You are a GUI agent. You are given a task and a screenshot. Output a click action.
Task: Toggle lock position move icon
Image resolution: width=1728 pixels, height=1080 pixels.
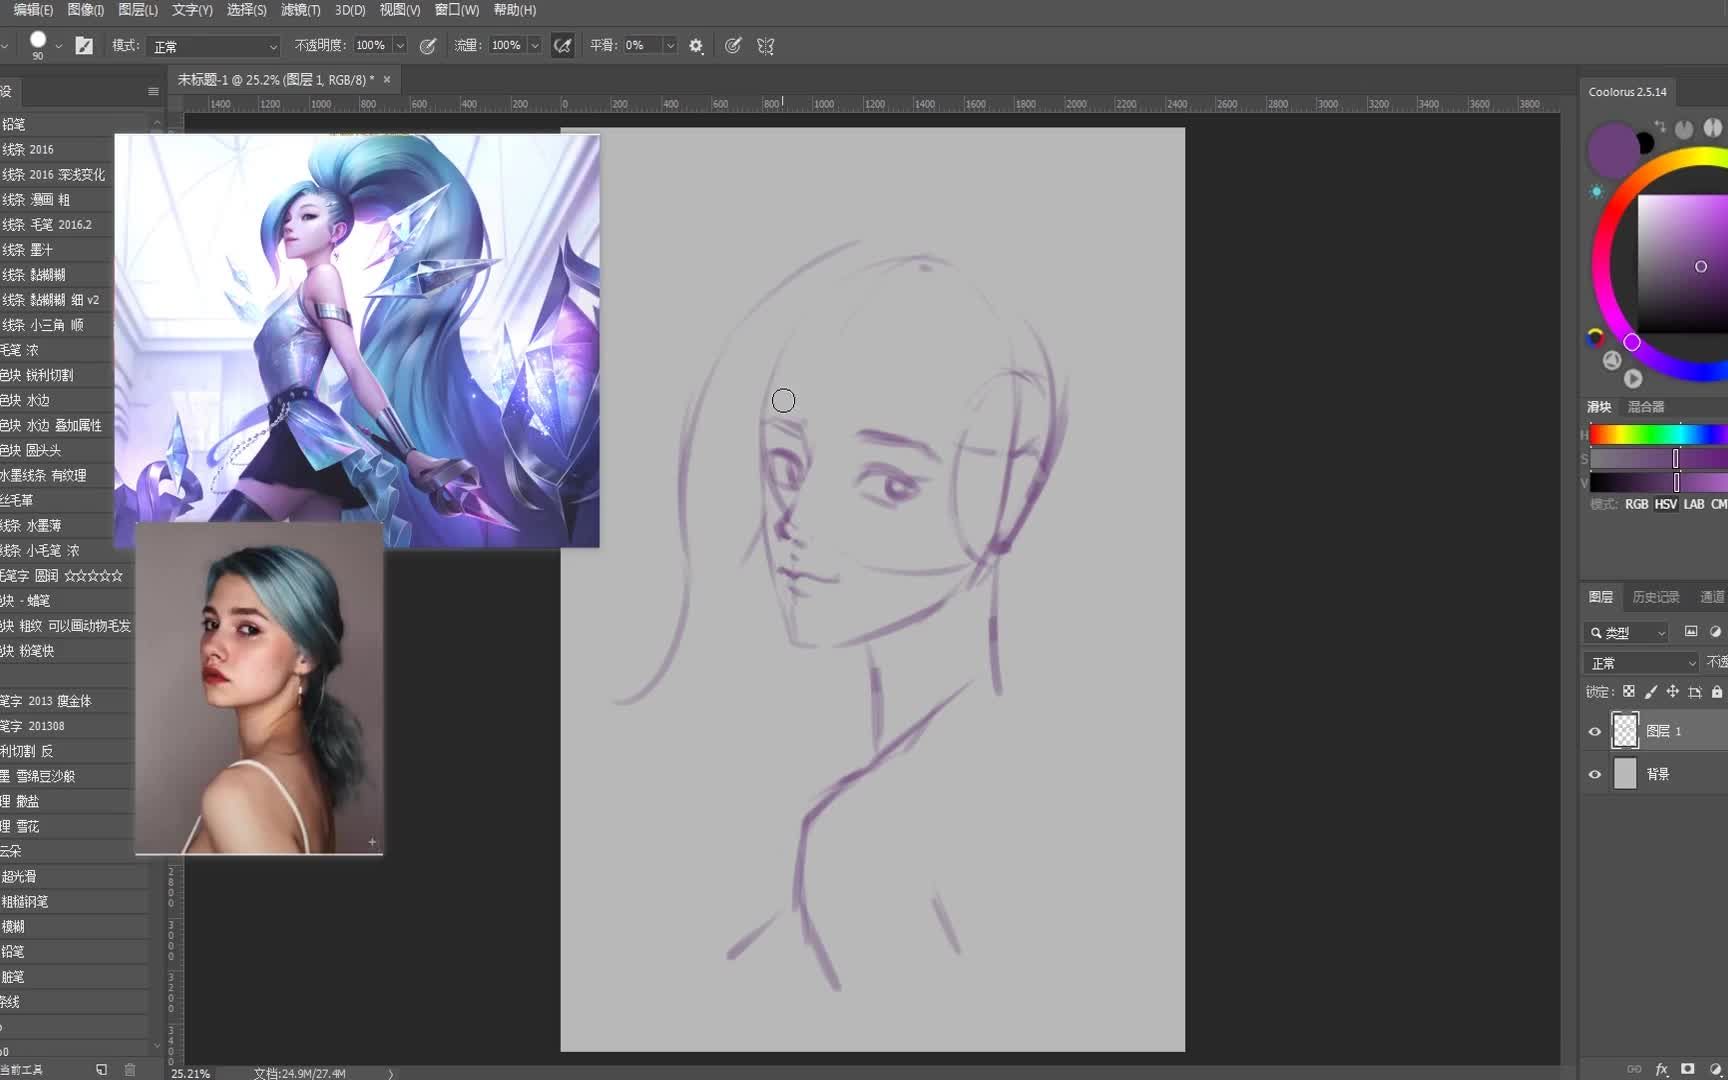pos(1673,692)
